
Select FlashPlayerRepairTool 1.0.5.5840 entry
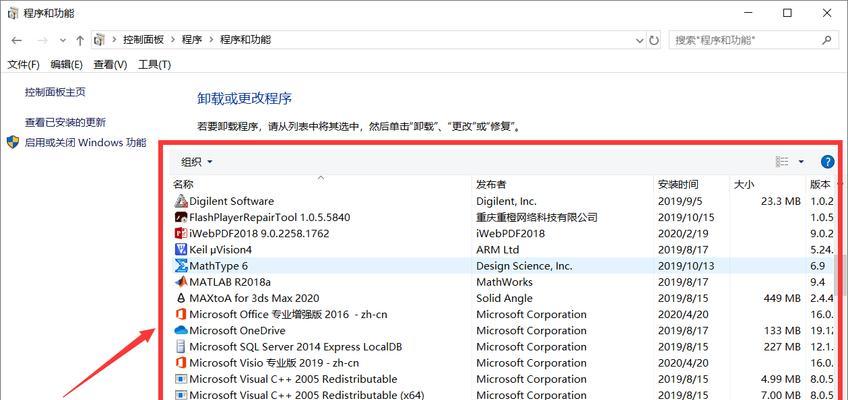(270, 217)
